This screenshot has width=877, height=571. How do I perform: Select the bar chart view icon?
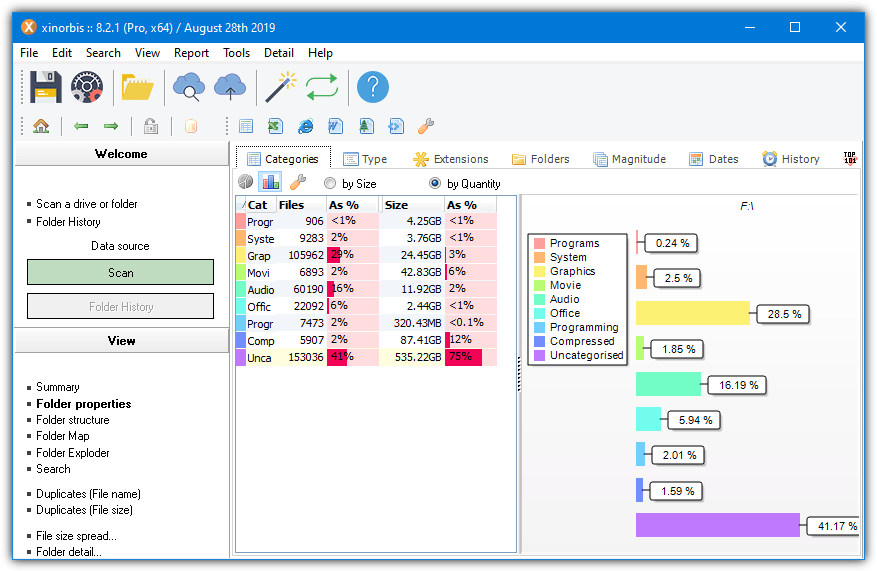click(x=271, y=182)
